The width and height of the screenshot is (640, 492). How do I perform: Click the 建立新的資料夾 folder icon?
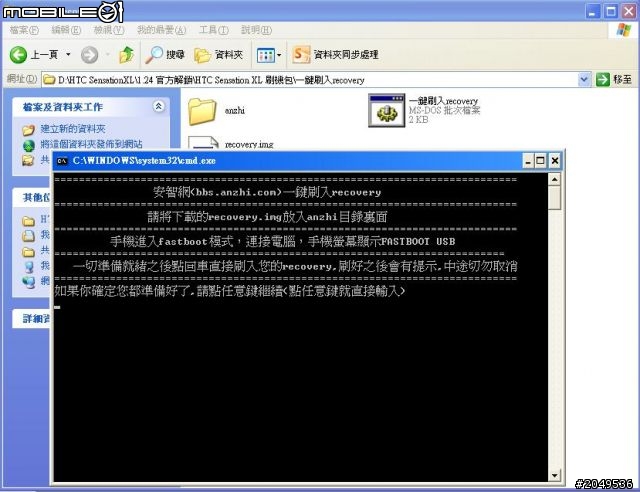(29, 130)
